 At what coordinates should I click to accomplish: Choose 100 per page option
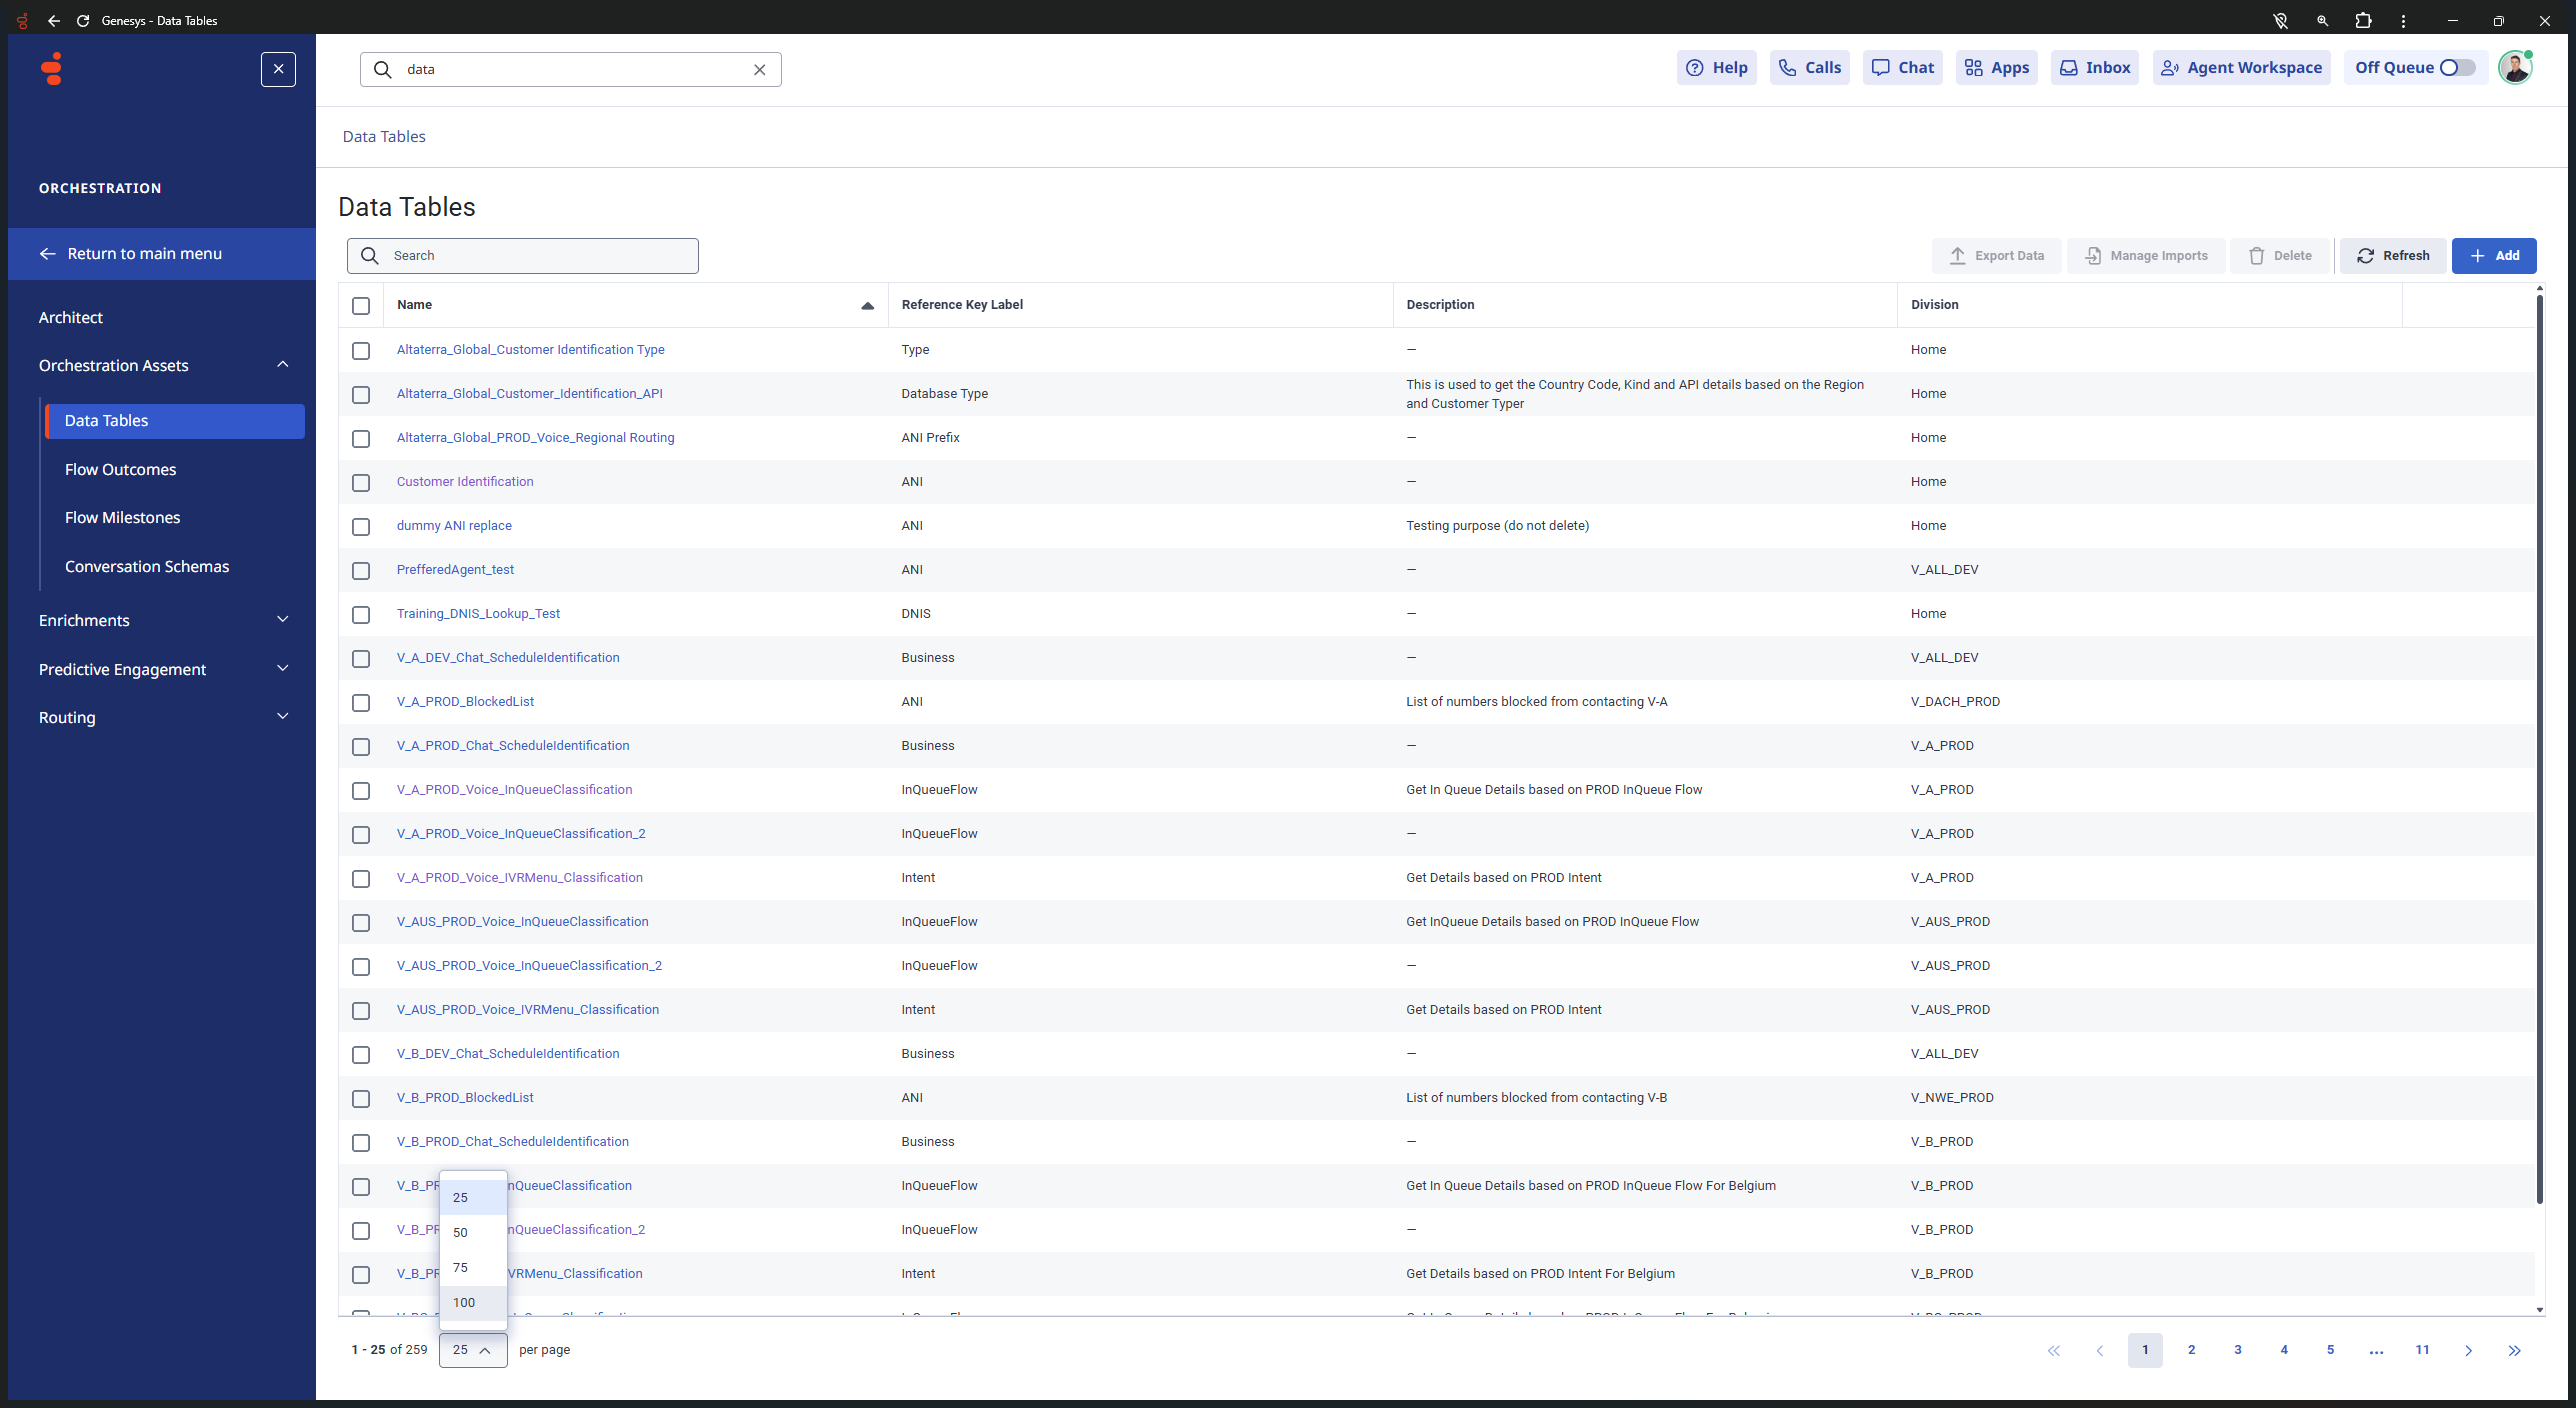(x=473, y=1302)
